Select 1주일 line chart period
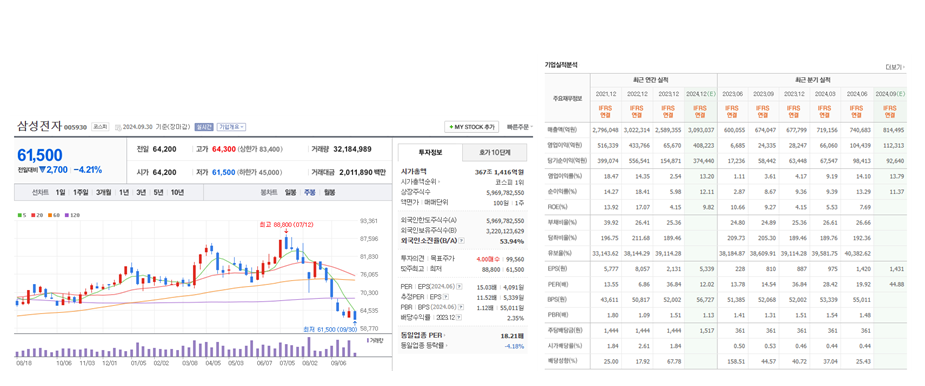 [x=80, y=192]
